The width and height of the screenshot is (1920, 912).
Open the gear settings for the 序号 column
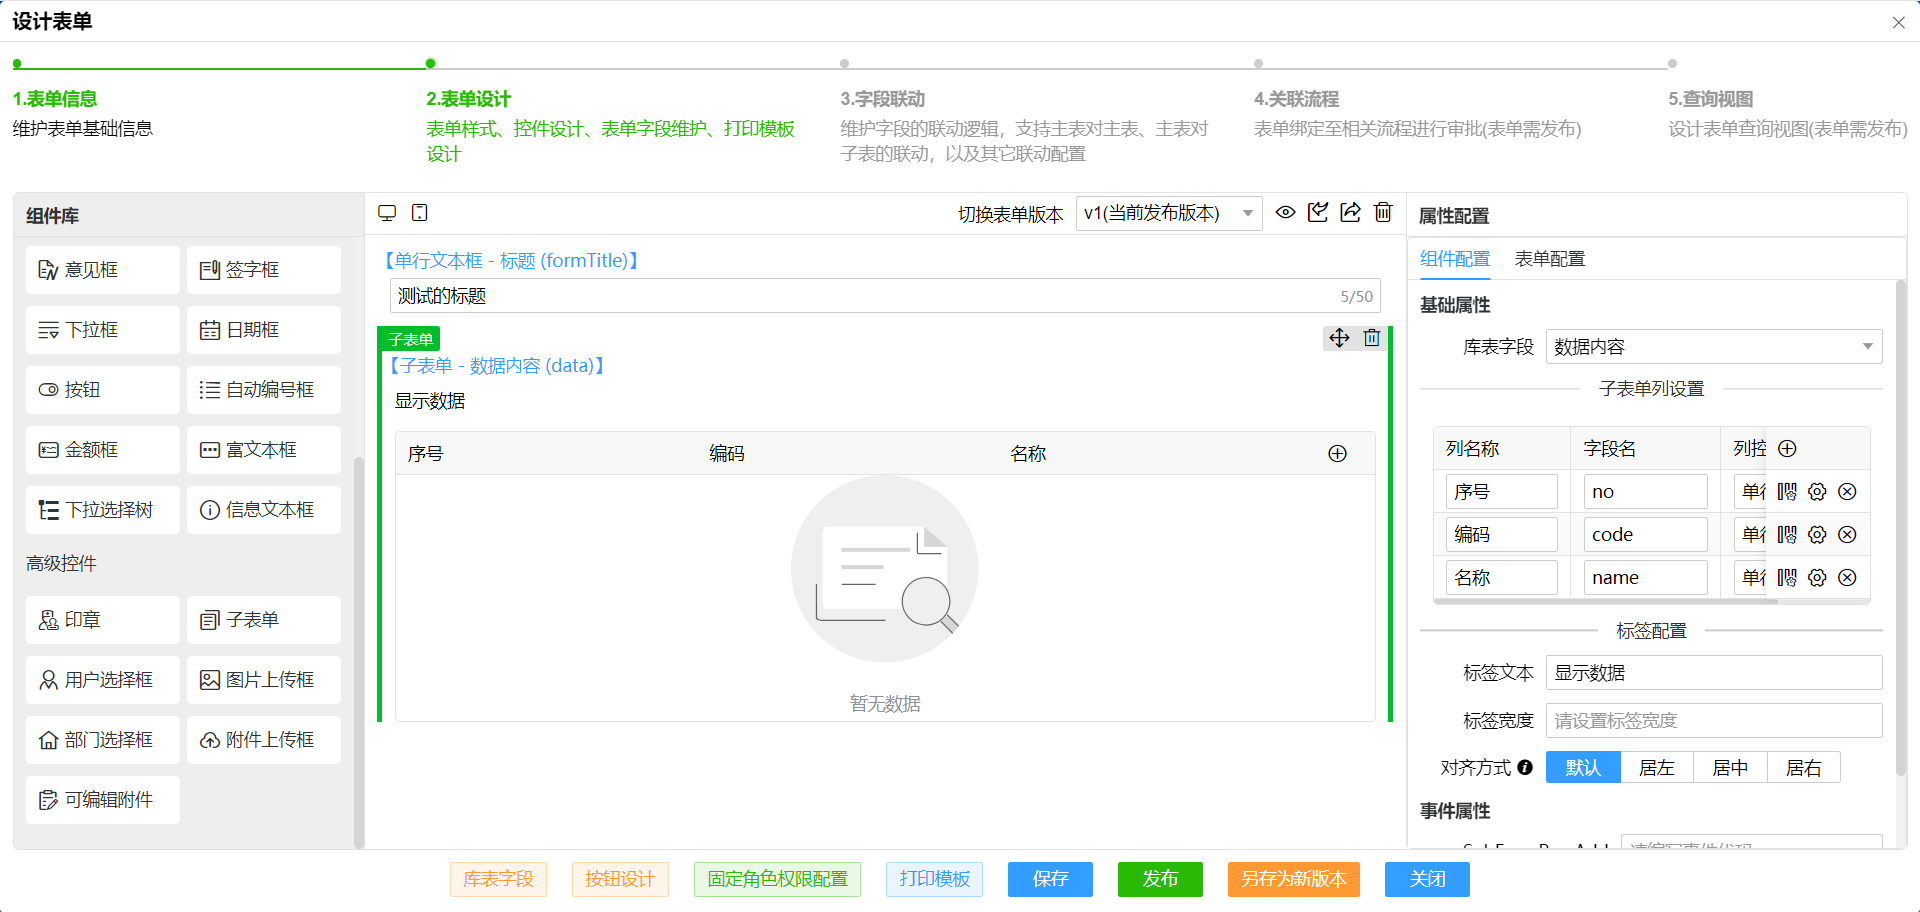point(1817,491)
